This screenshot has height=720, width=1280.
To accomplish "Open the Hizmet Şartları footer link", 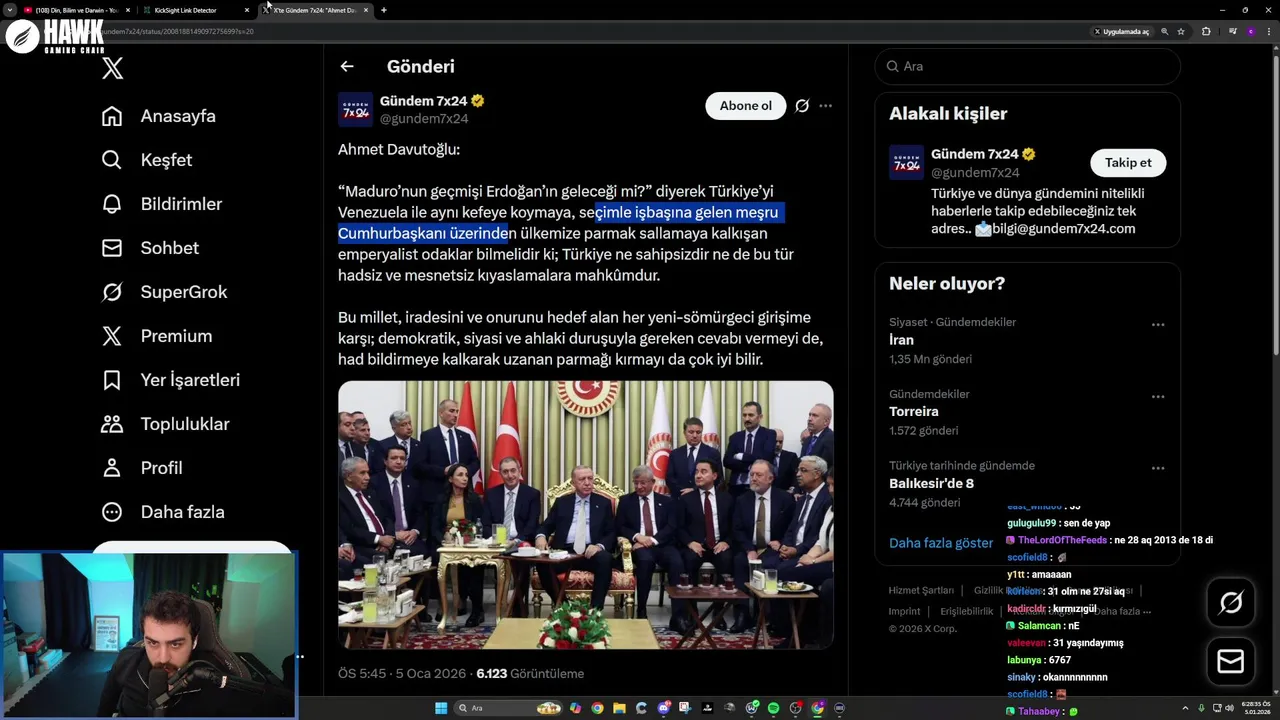I will click(921, 591).
